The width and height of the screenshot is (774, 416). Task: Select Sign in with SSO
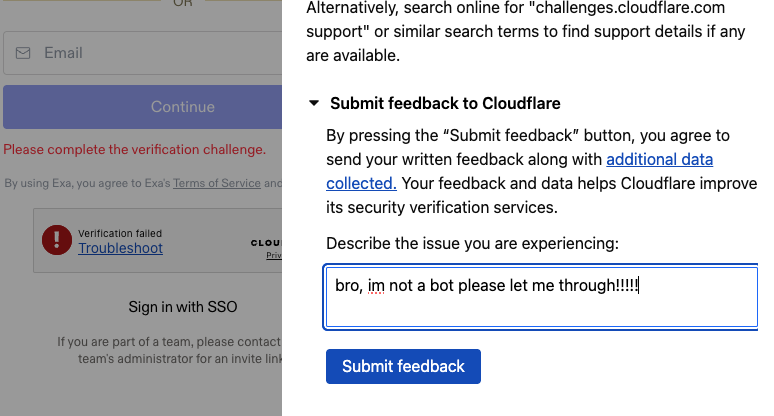click(183, 307)
